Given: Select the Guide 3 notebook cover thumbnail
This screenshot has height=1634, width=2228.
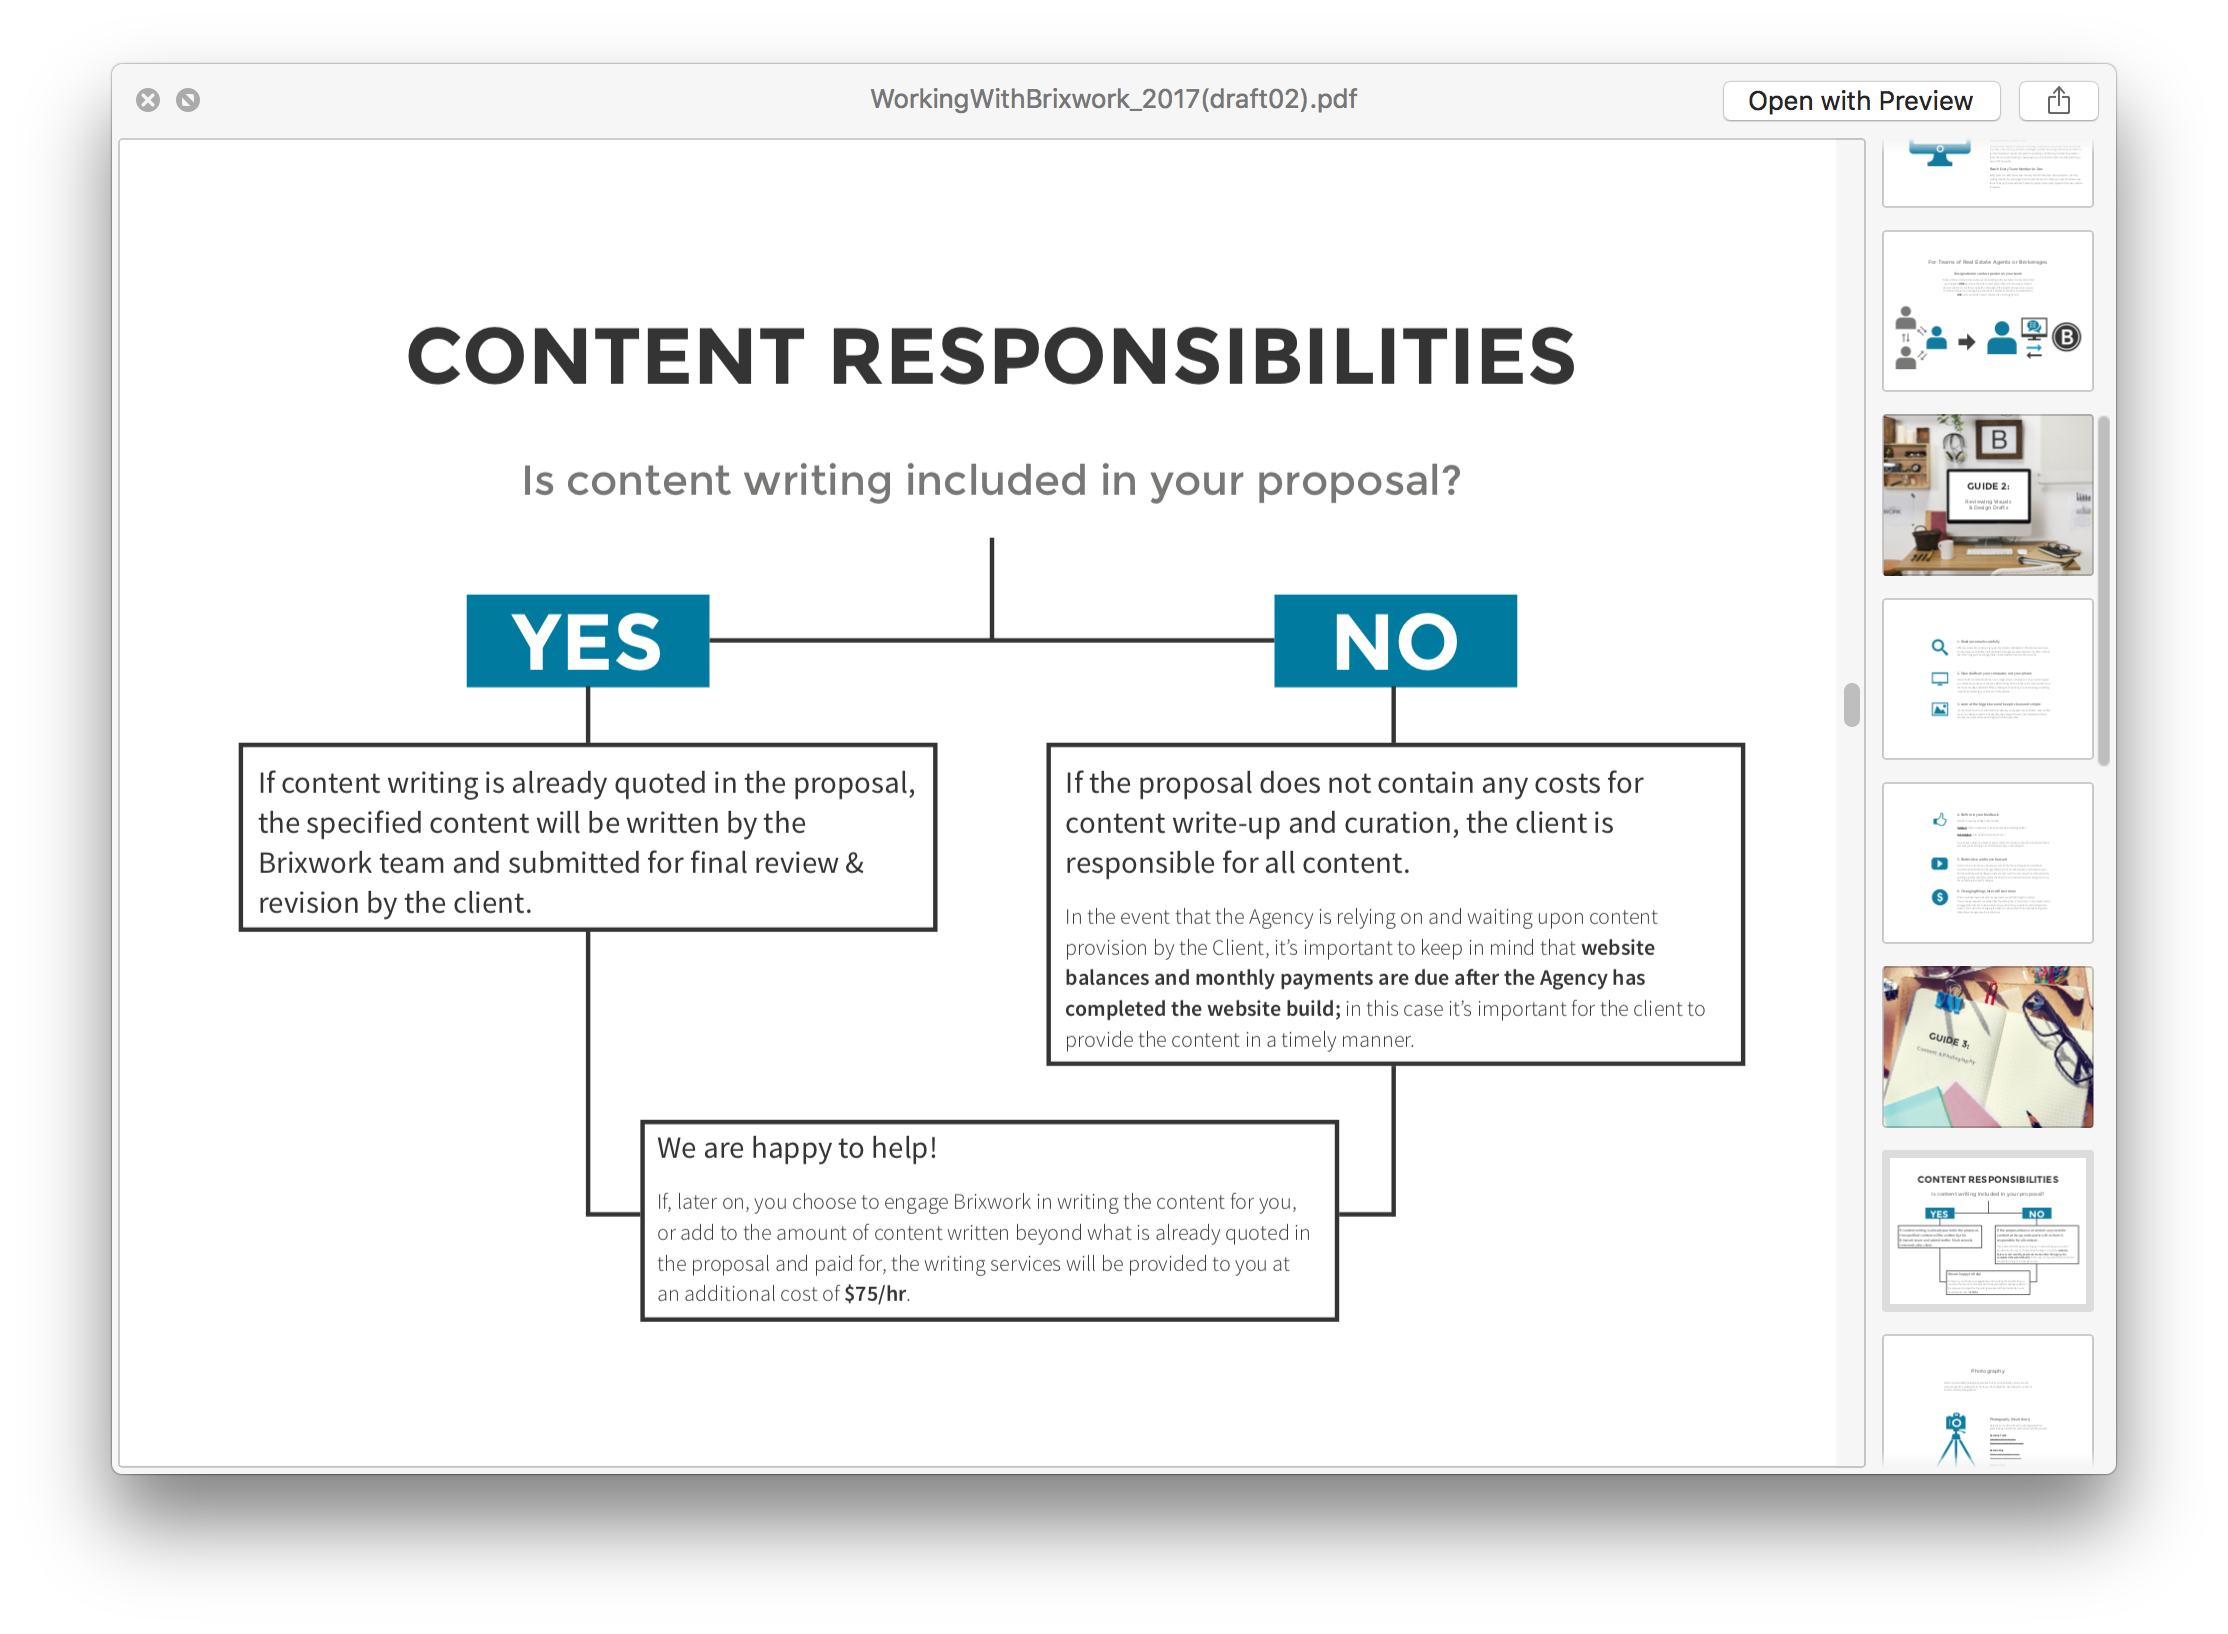Looking at the screenshot, I should tap(1987, 1047).
